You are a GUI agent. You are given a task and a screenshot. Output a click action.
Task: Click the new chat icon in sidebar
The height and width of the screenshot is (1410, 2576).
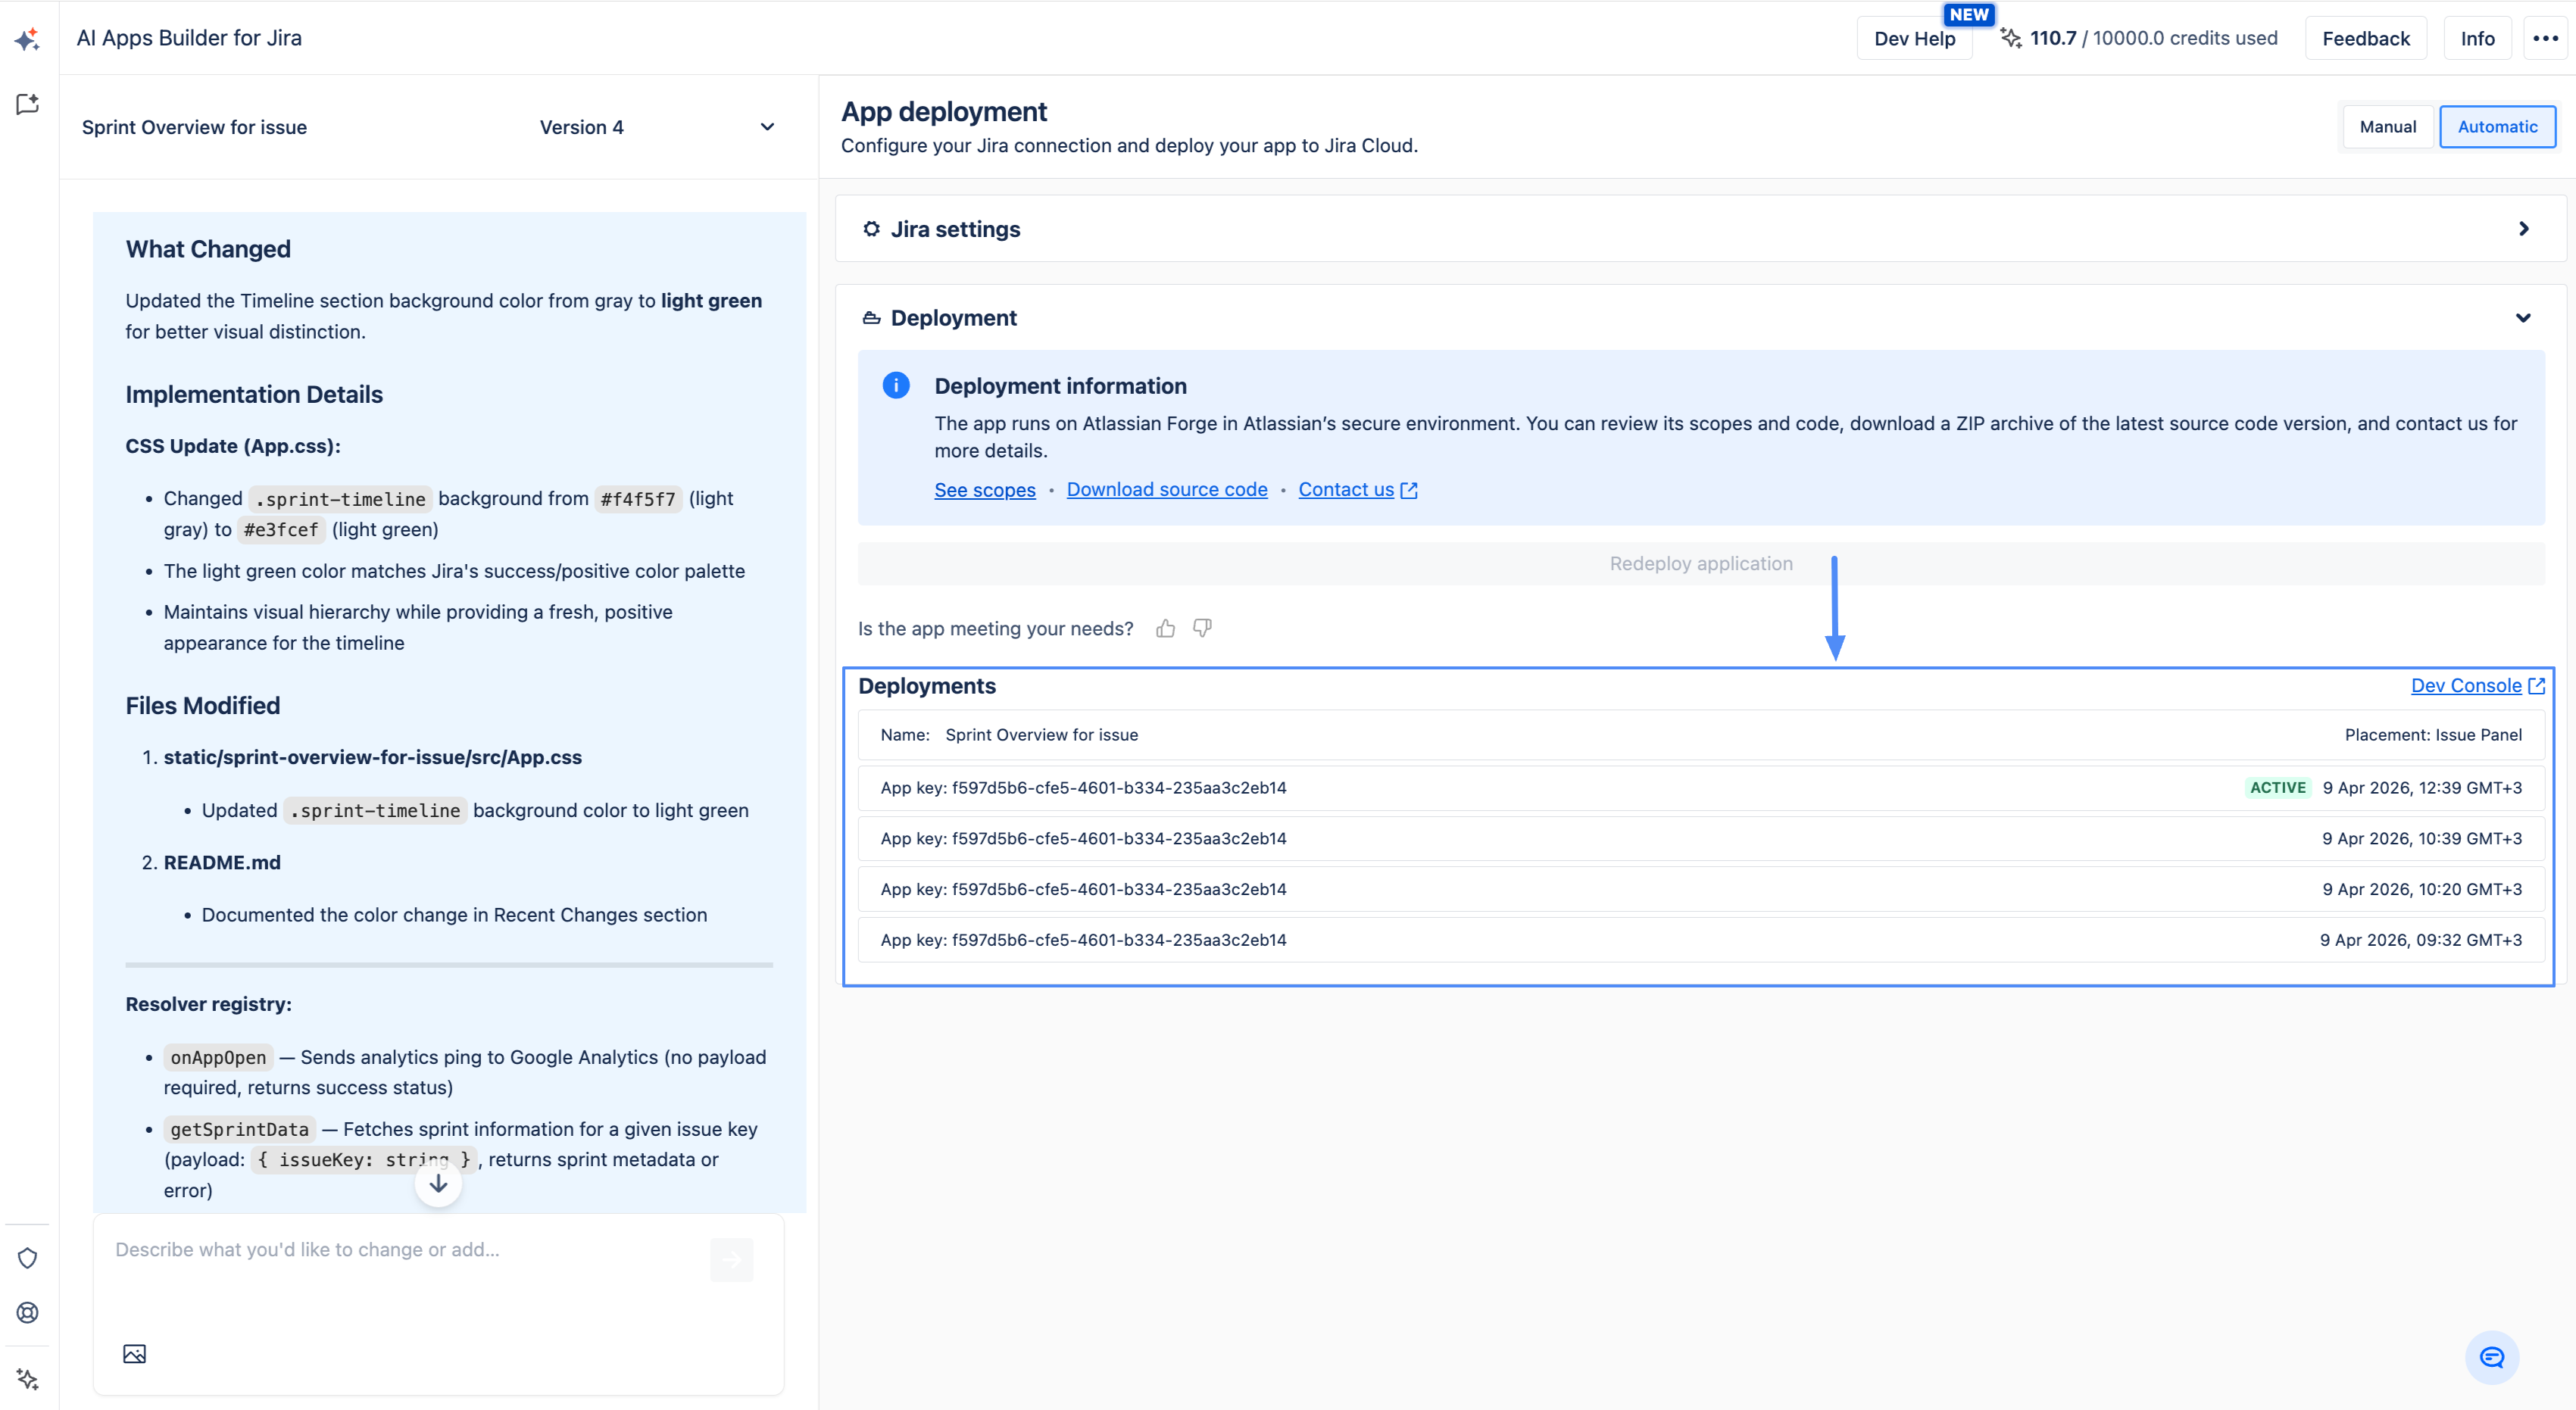27,104
